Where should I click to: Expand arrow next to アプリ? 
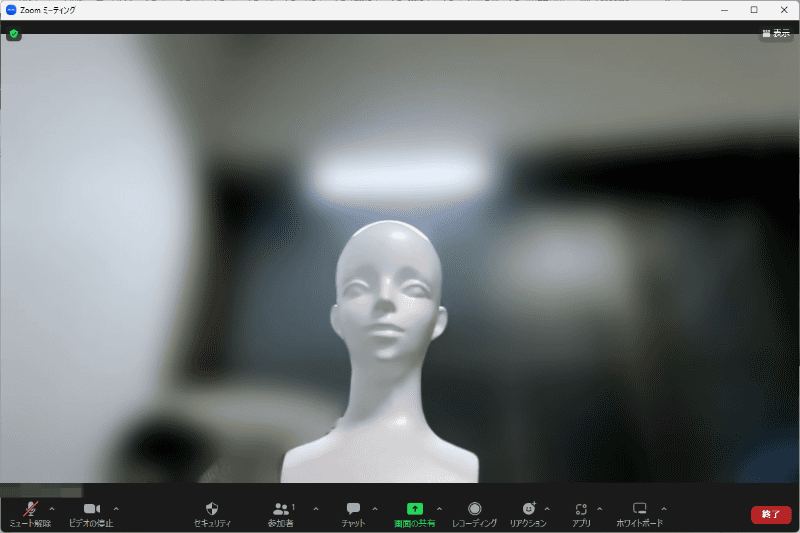(599, 509)
